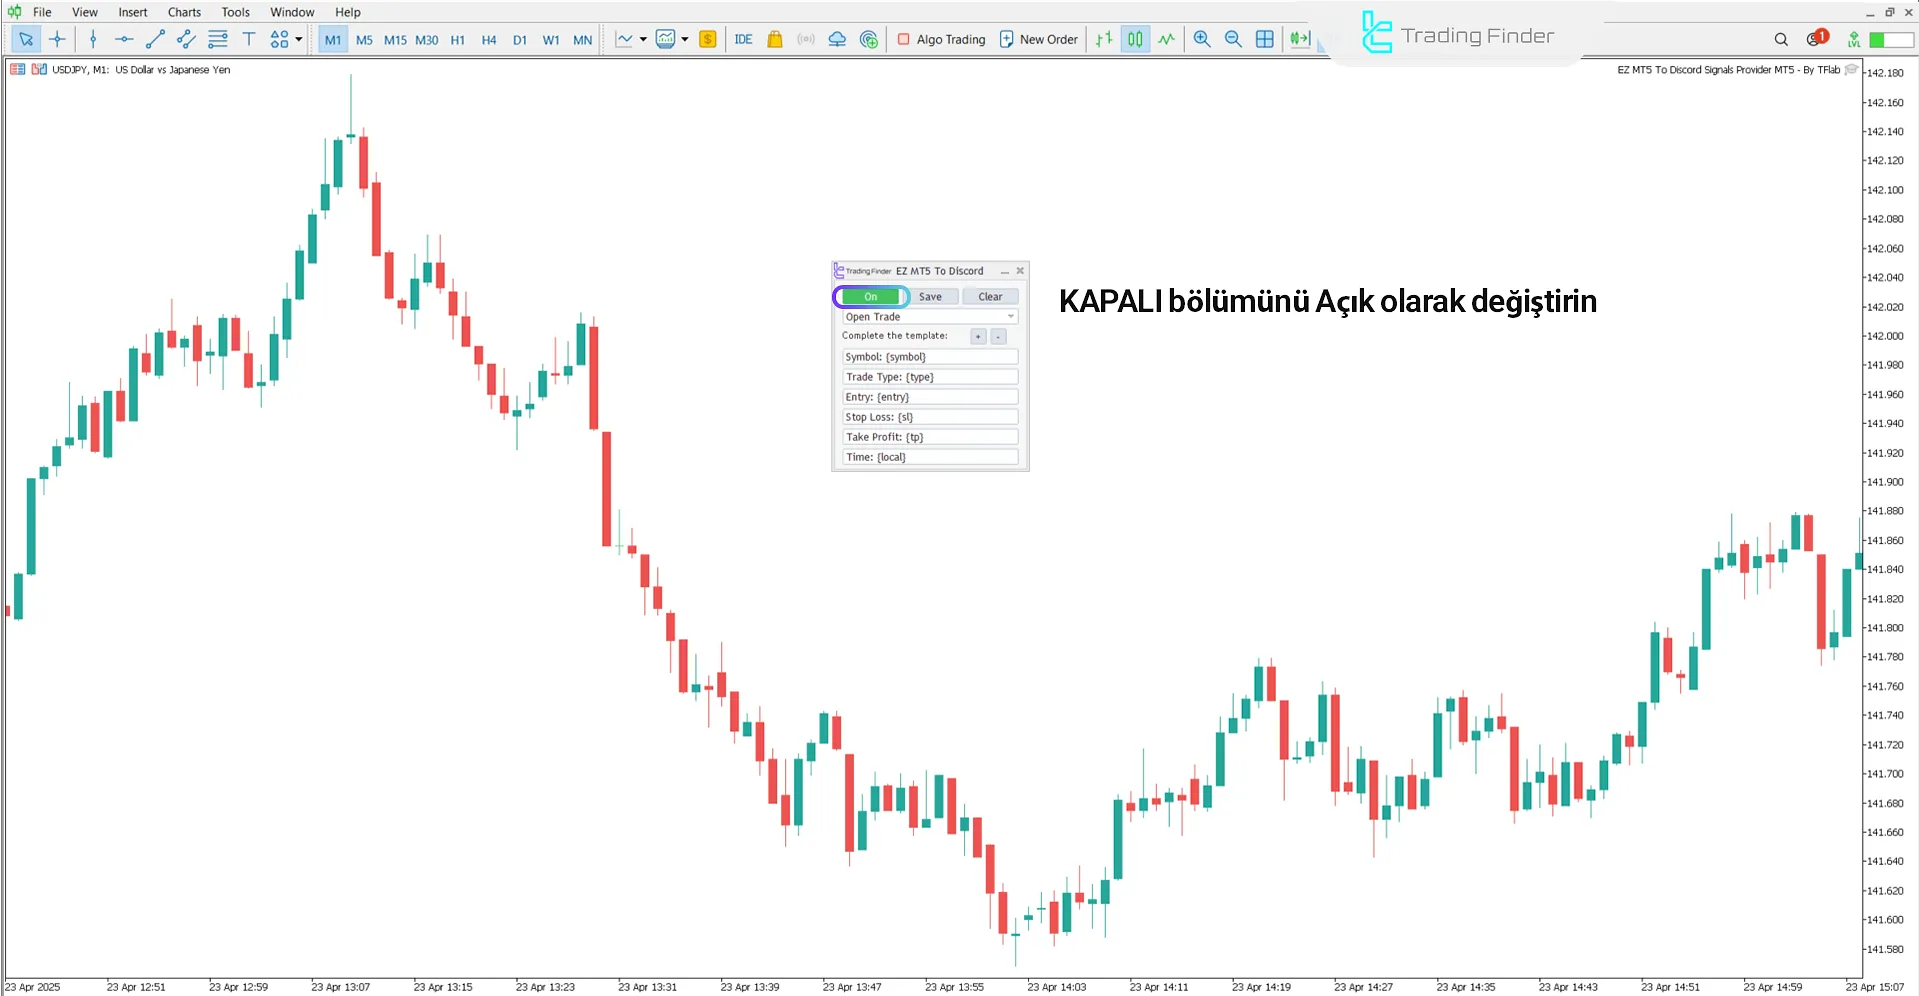Click the connection status bar indicator
Viewport: 1919px width, 996px height.
pos(1891,39)
